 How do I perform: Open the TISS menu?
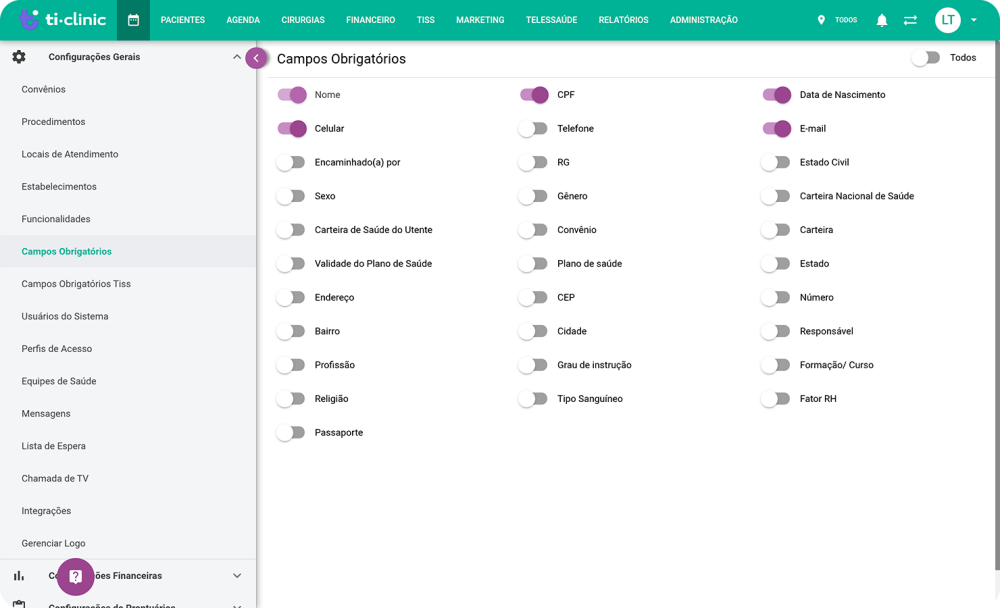point(425,20)
